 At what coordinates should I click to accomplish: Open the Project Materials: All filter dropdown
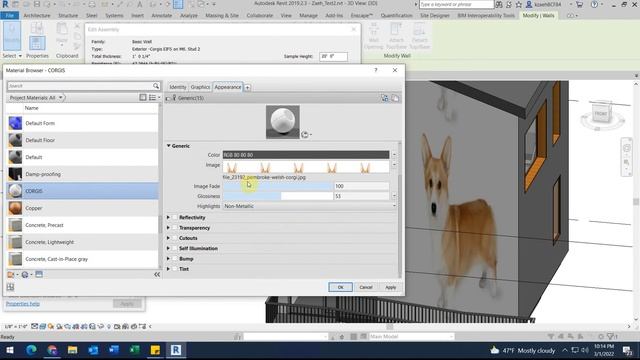click(36, 98)
